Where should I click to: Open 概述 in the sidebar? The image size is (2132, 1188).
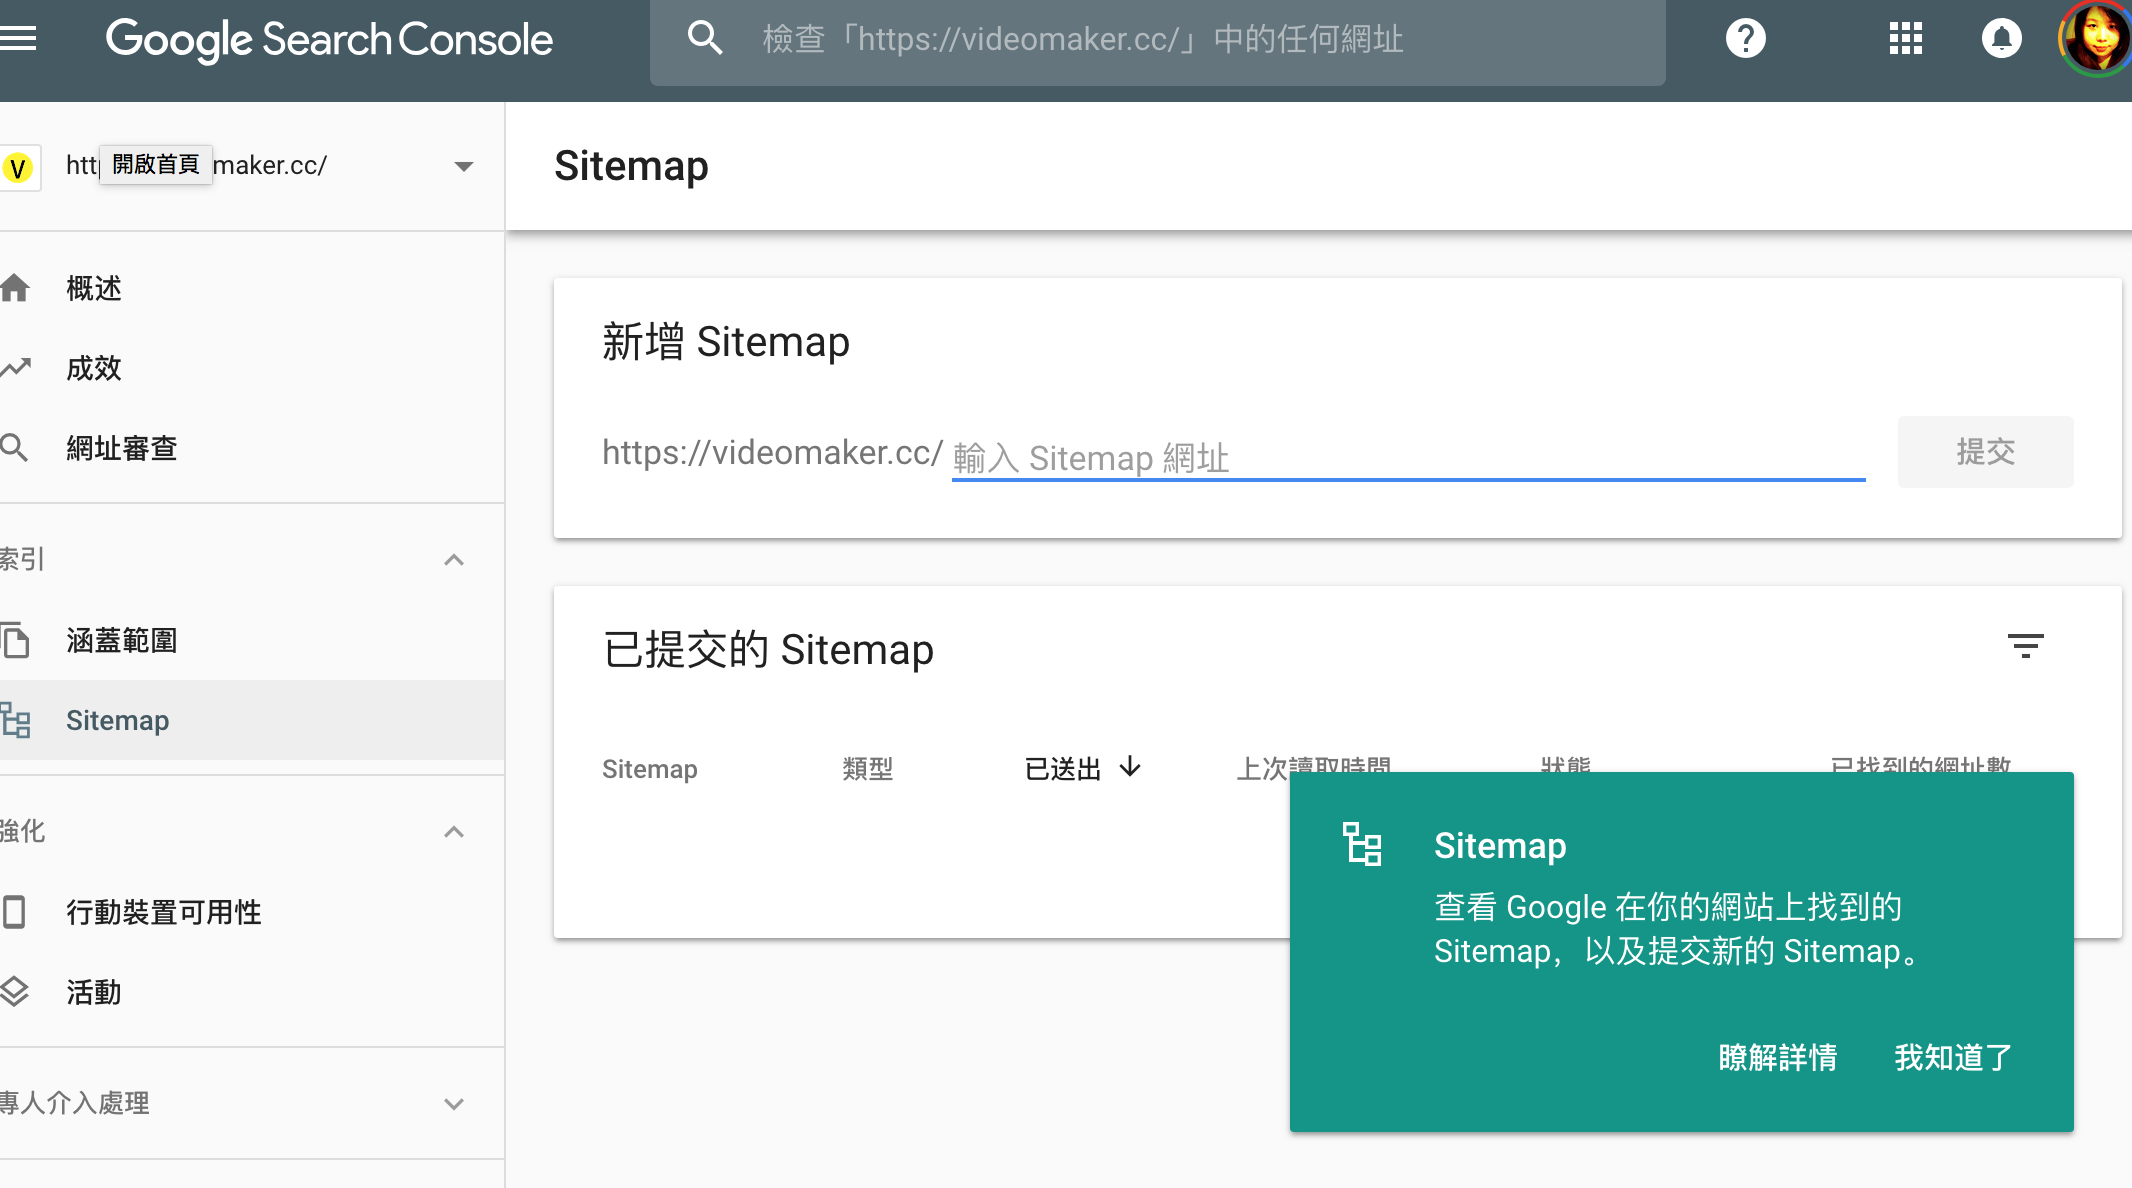[252, 288]
